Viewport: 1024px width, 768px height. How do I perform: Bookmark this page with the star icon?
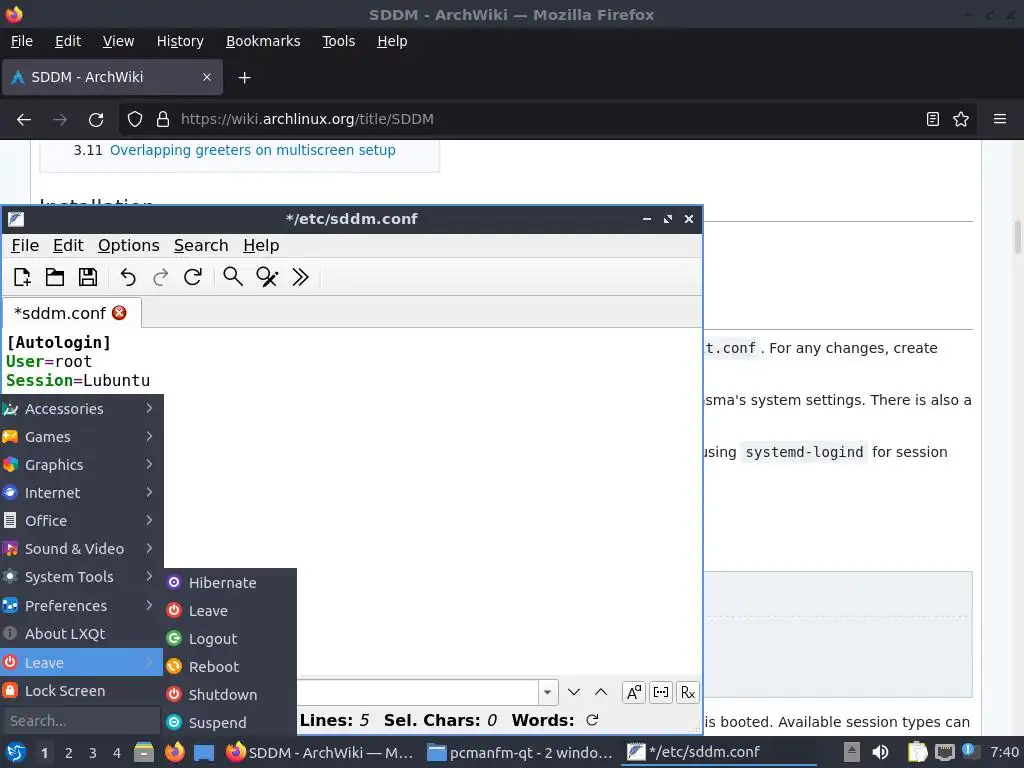tap(961, 120)
